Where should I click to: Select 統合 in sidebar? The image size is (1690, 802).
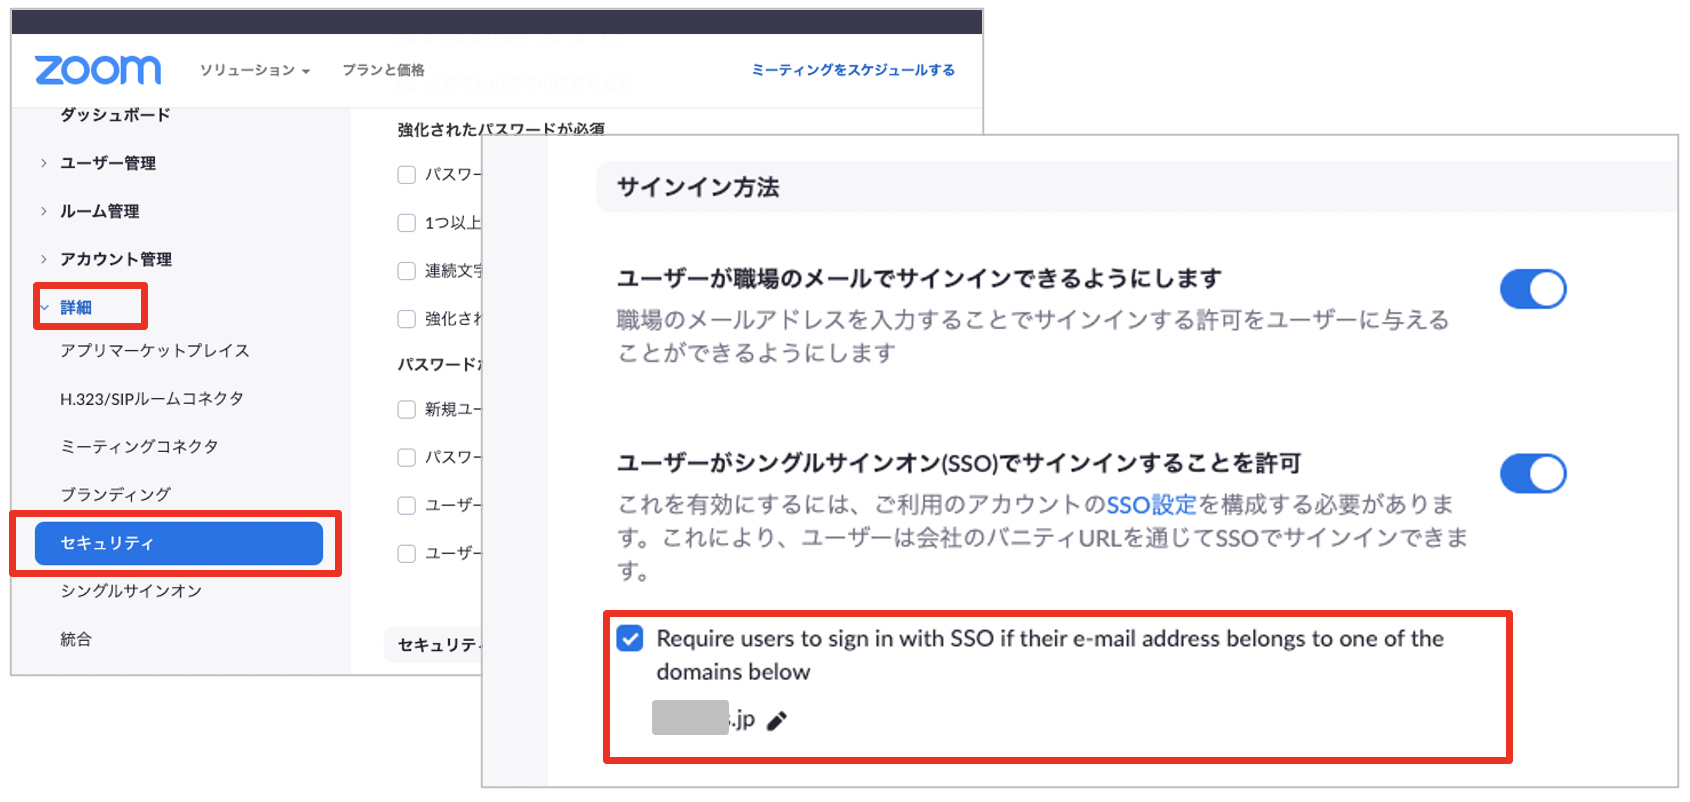(76, 639)
